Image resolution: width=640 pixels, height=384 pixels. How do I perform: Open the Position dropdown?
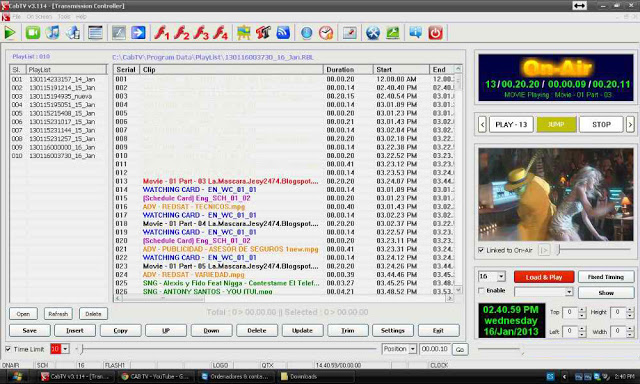[413, 349]
